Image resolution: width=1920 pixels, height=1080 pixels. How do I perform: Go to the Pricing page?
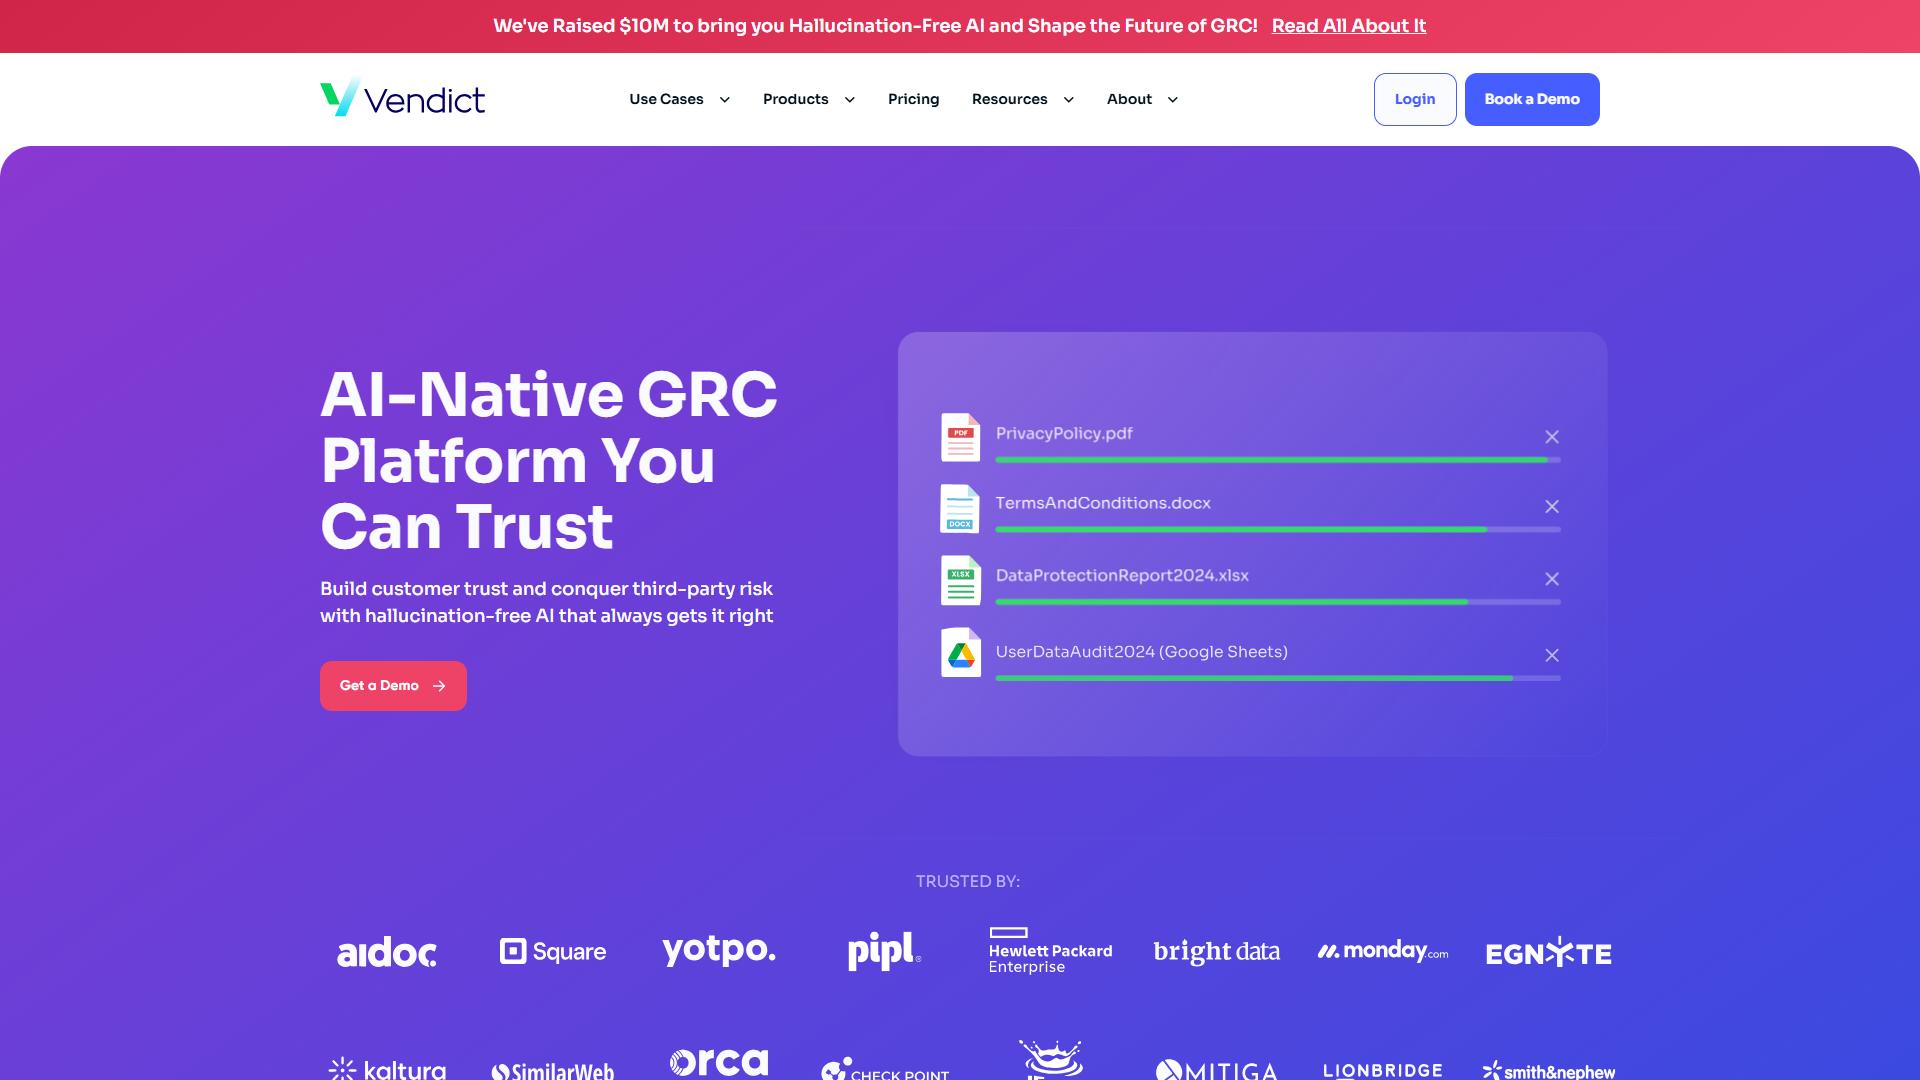[x=914, y=99]
